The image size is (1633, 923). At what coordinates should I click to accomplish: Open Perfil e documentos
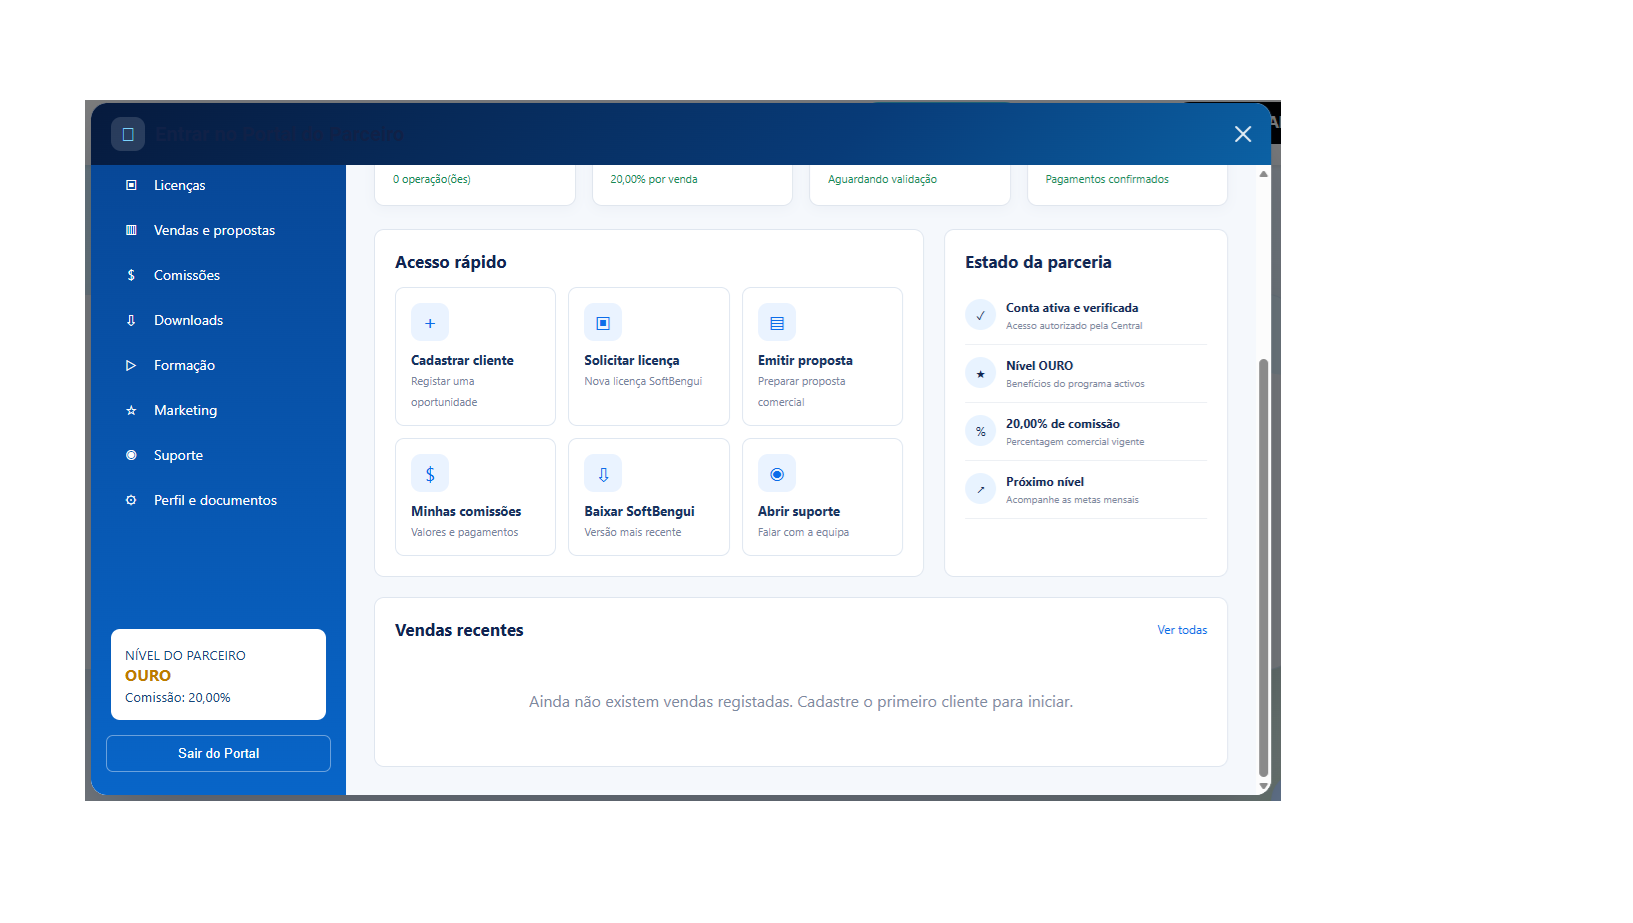coord(218,500)
